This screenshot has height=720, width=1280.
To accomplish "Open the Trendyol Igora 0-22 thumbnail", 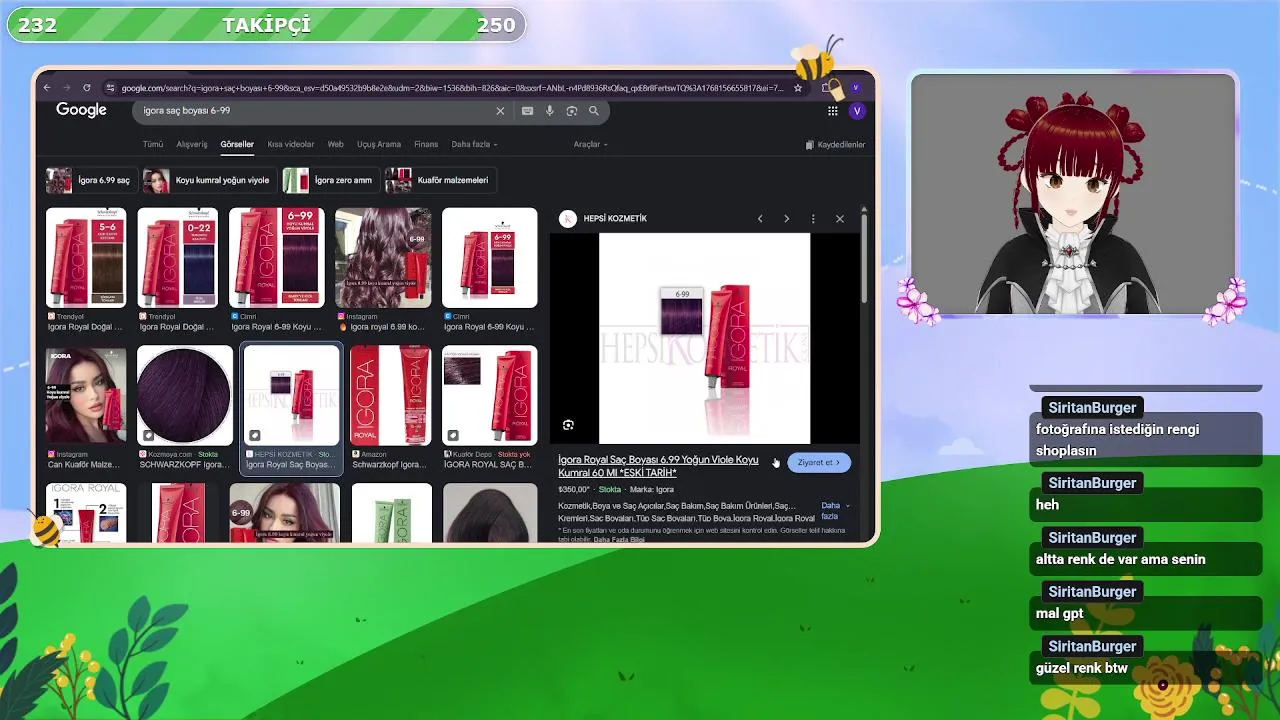I will tap(178, 257).
